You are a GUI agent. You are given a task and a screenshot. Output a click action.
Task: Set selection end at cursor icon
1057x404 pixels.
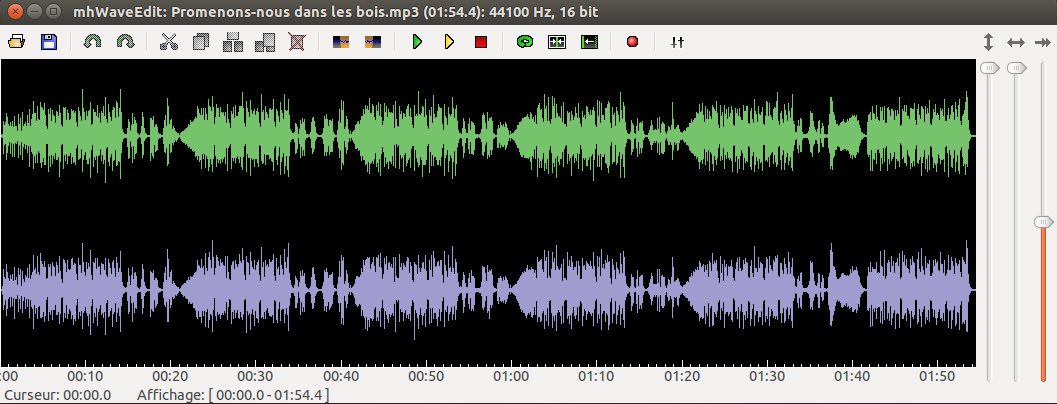click(x=373, y=42)
